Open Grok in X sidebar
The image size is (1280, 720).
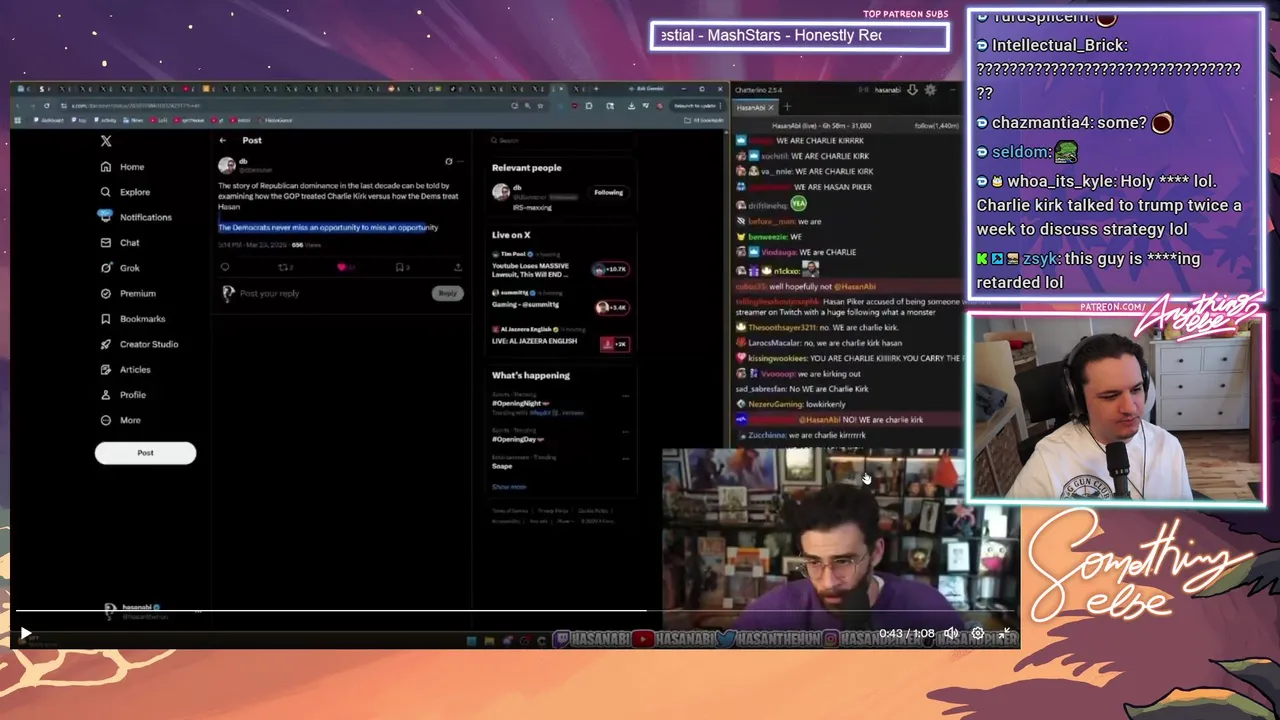click(121, 268)
